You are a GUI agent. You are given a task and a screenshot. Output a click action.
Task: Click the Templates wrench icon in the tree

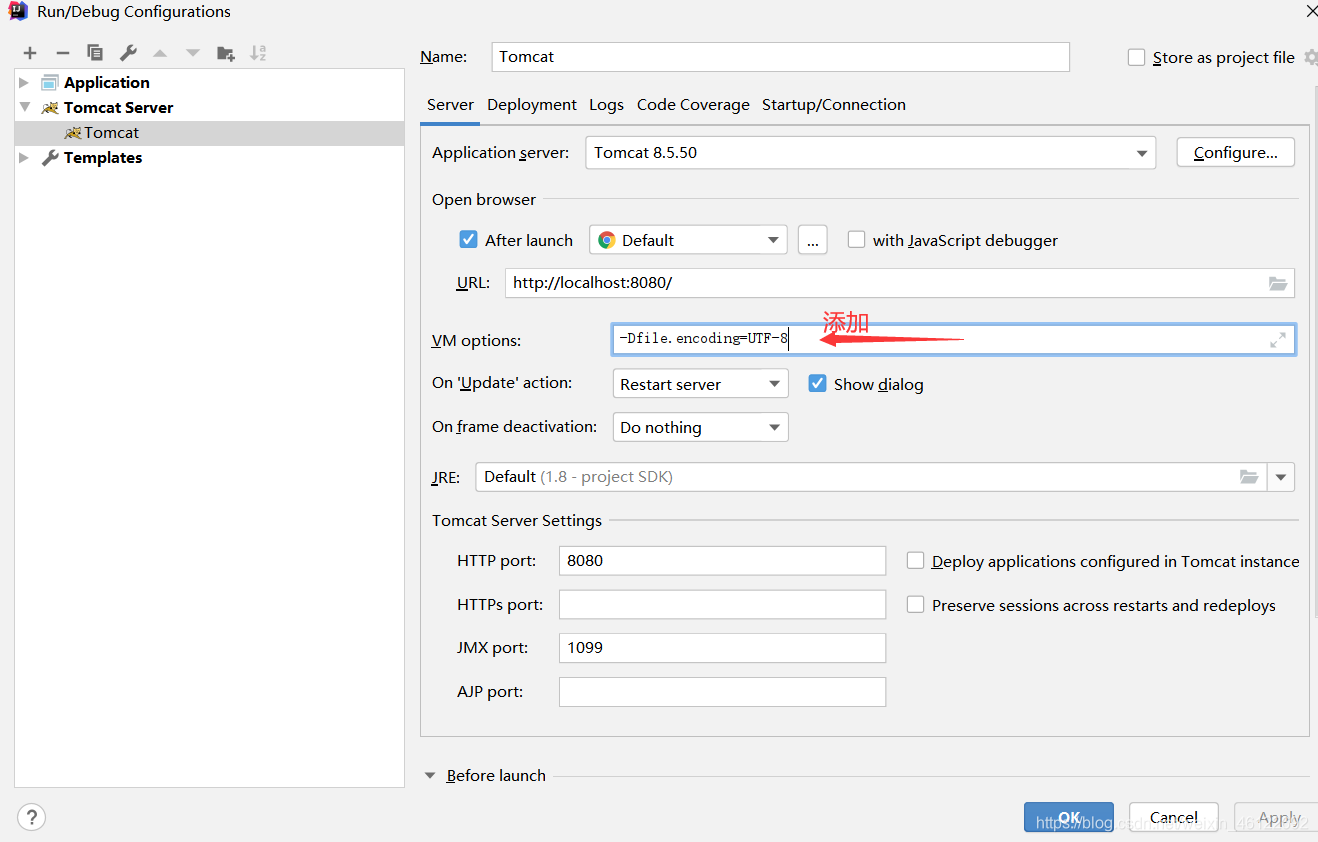[50, 158]
